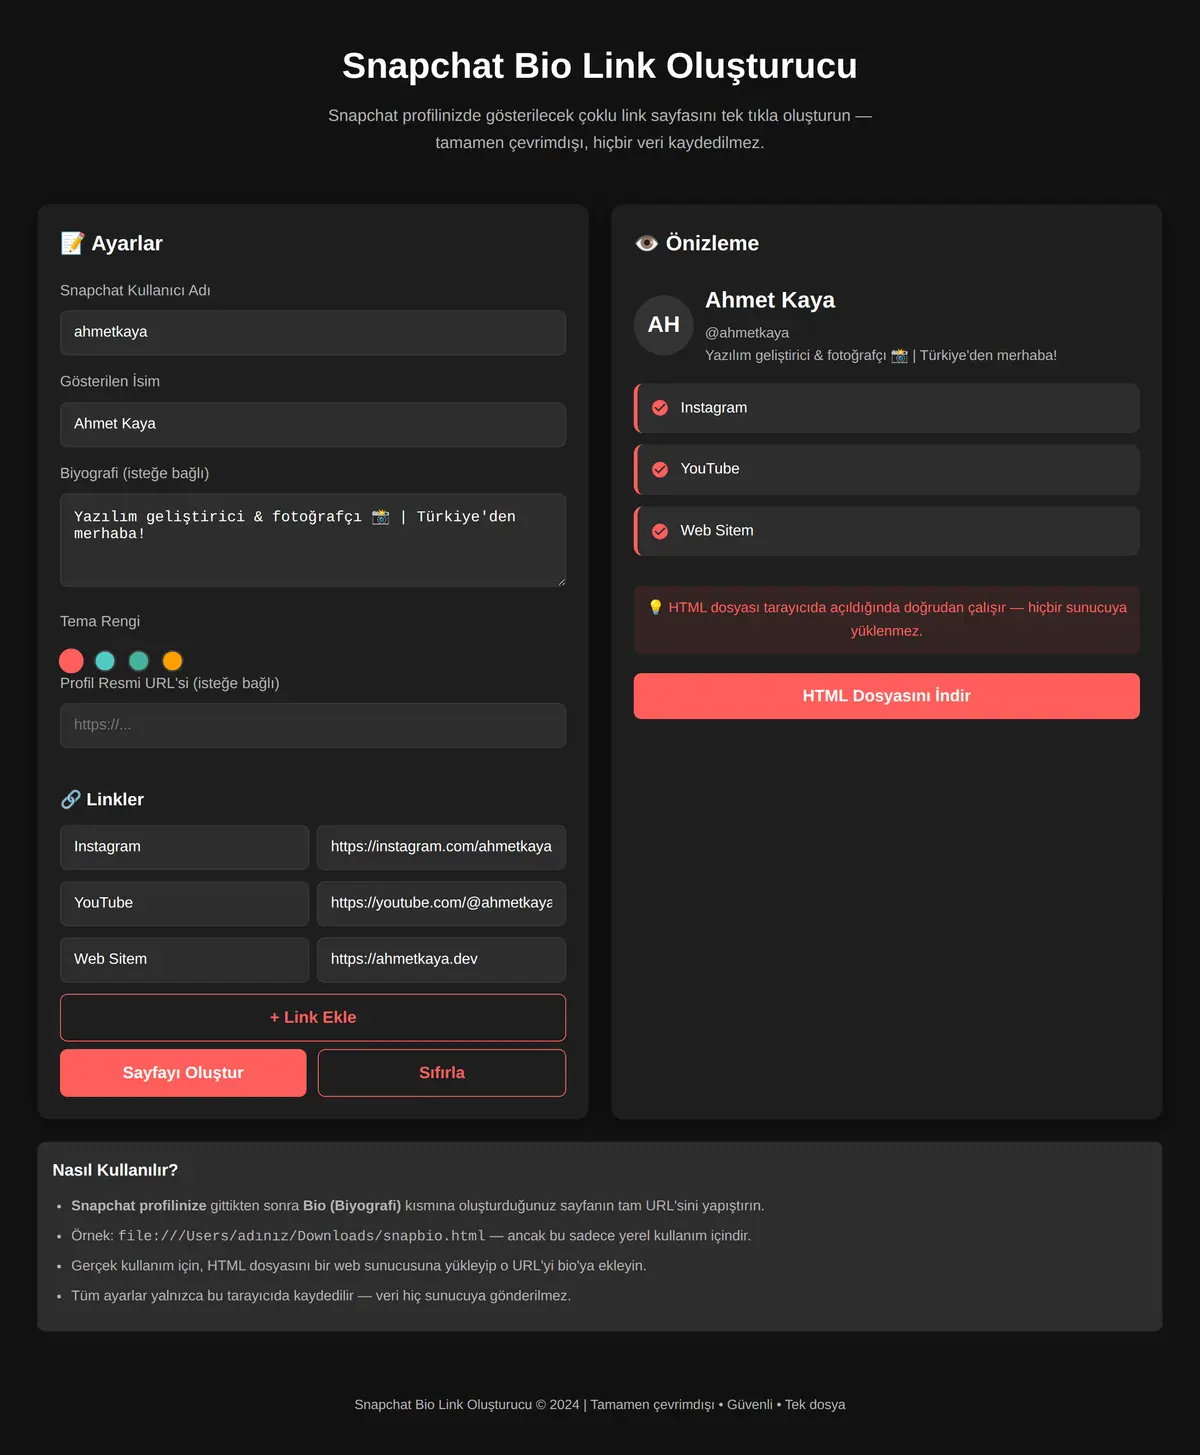The height and width of the screenshot is (1455, 1200).
Task: Click the Ahmet Kaya preview name
Action: click(770, 300)
